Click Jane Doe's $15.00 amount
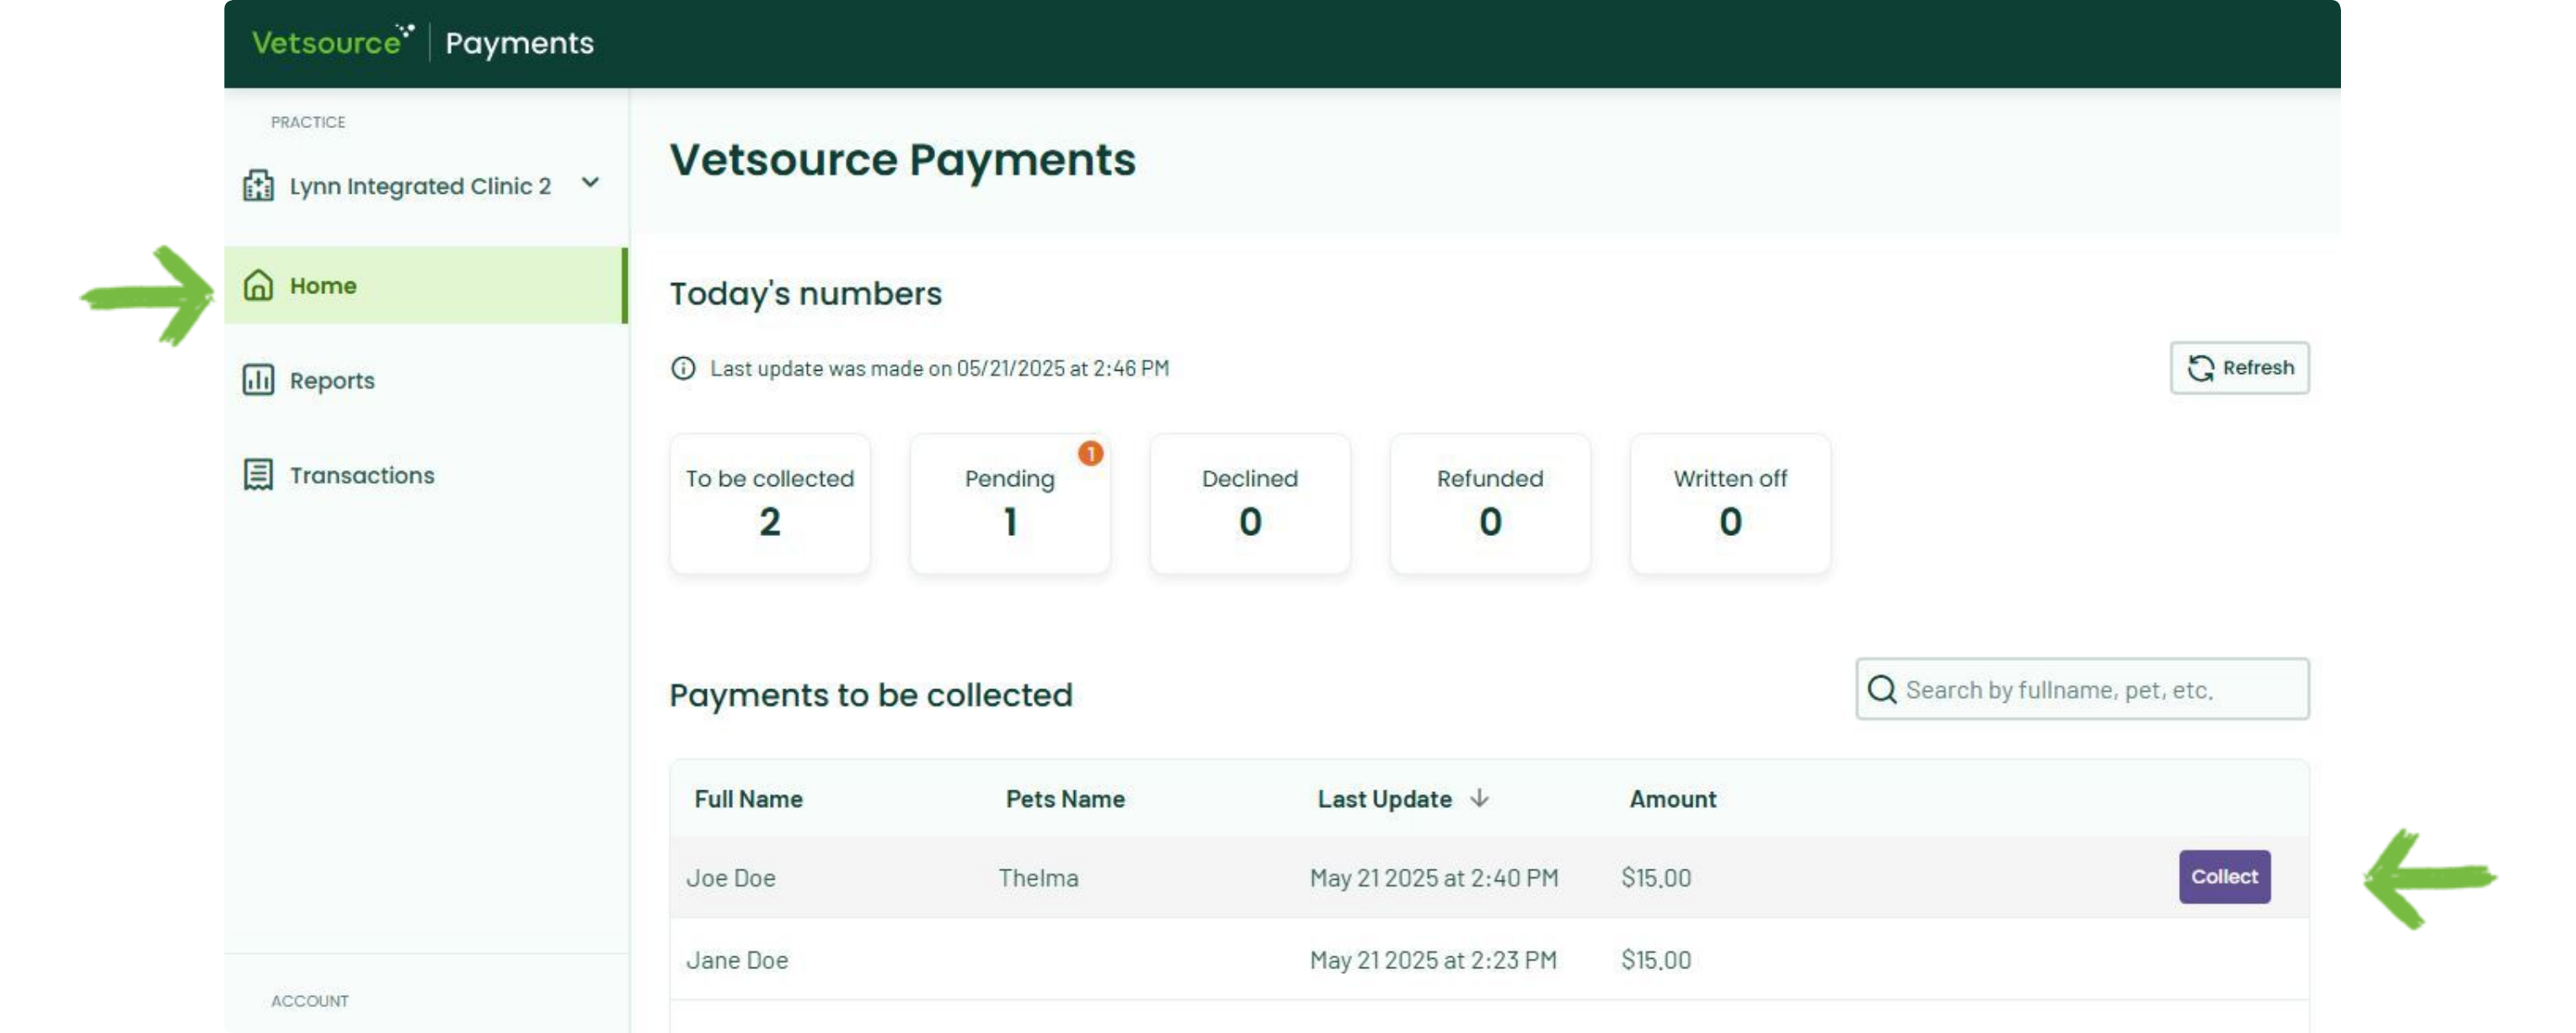 pyautogui.click(x=1656, y=960)
